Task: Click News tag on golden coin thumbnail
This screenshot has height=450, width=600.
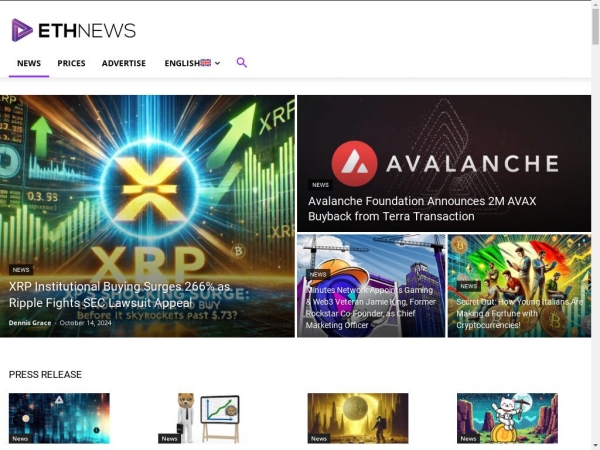Action: 319,439
